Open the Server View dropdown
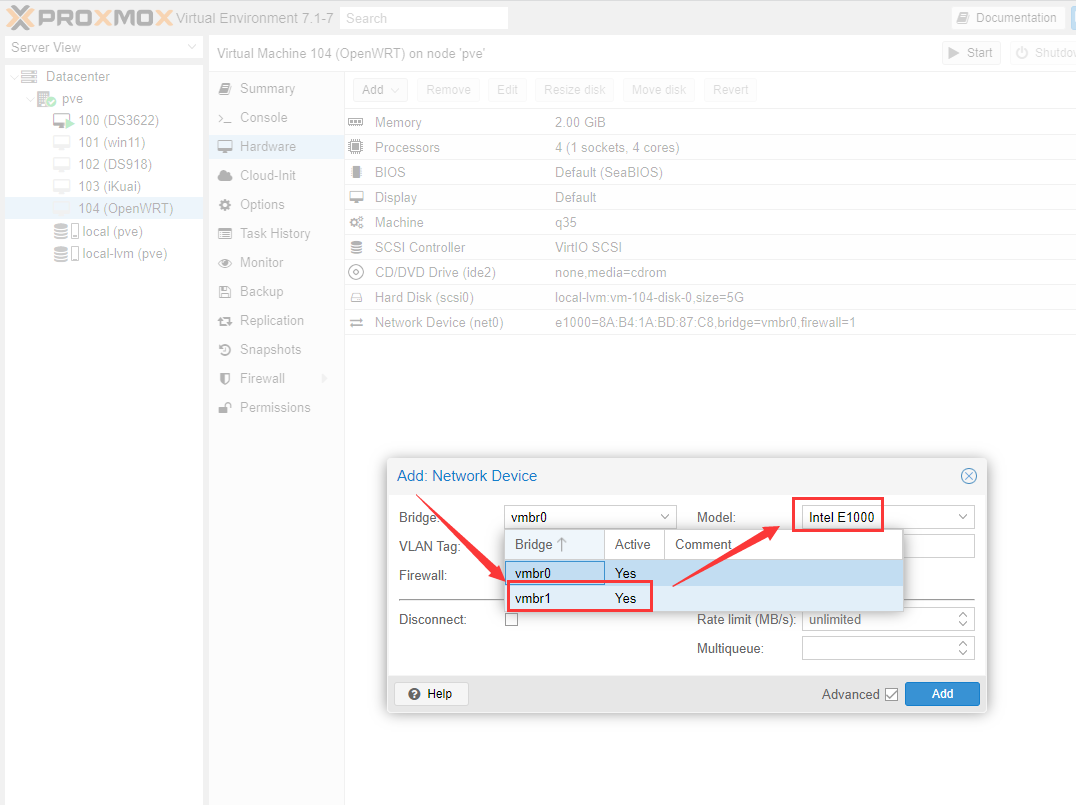 192,48
